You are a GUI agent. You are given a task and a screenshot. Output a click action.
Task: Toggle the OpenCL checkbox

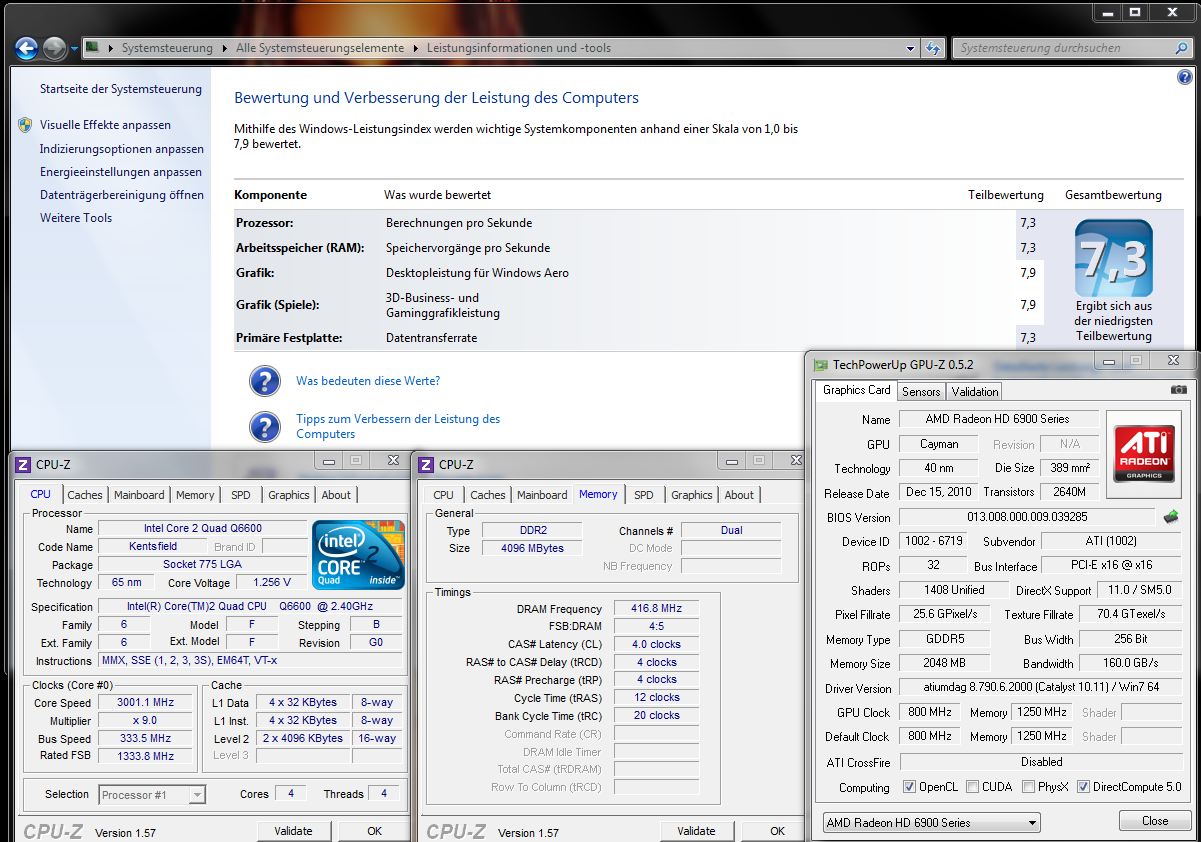tap(909, 787)
